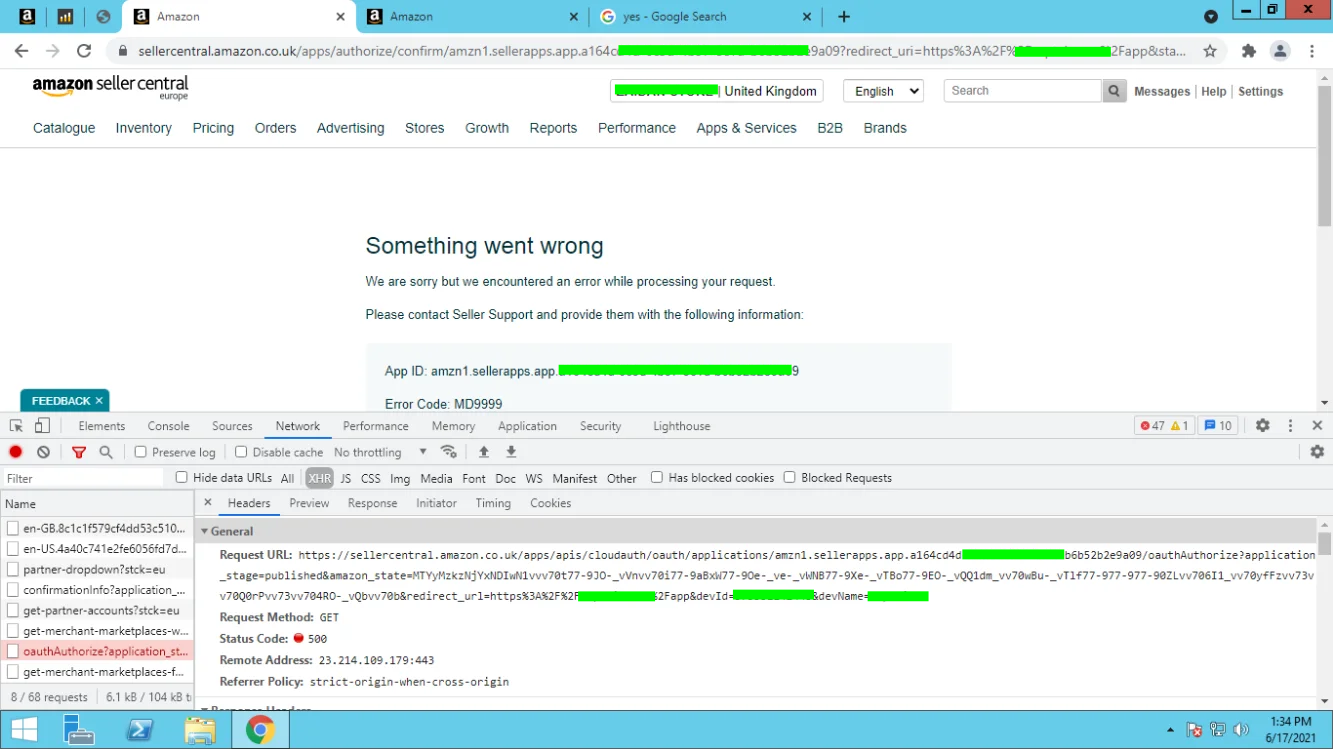Go back in browser history
Image resolution: width=1333 pixels, height=749 pixels.
click(22, 51)
